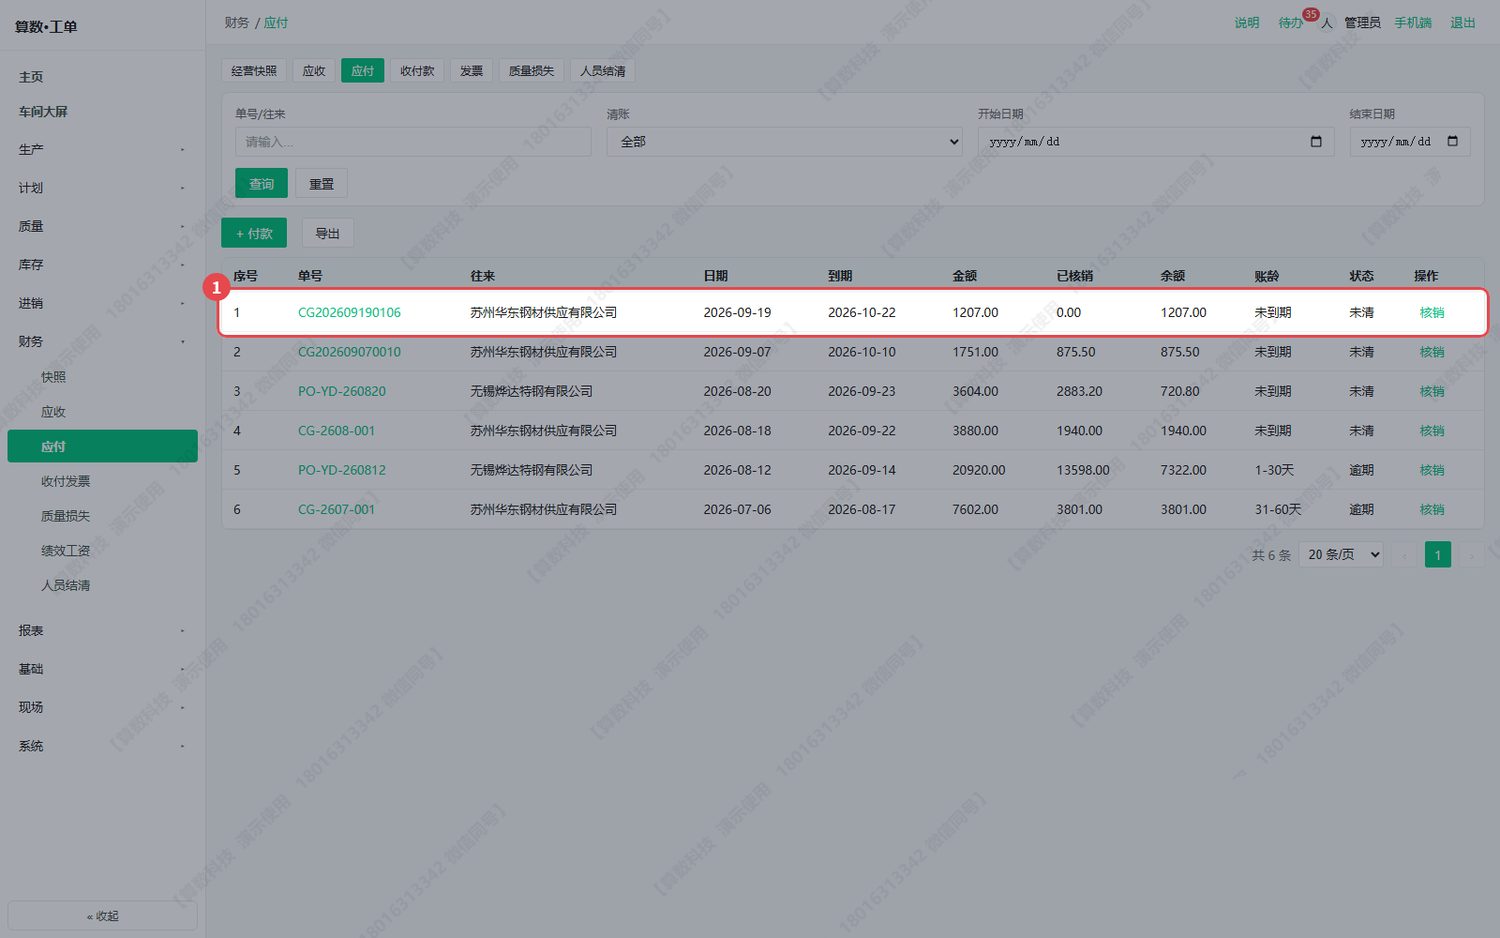Switch to the 发票 tab
Viewport: 1500px width, 938px height.
tap(471, 71)
